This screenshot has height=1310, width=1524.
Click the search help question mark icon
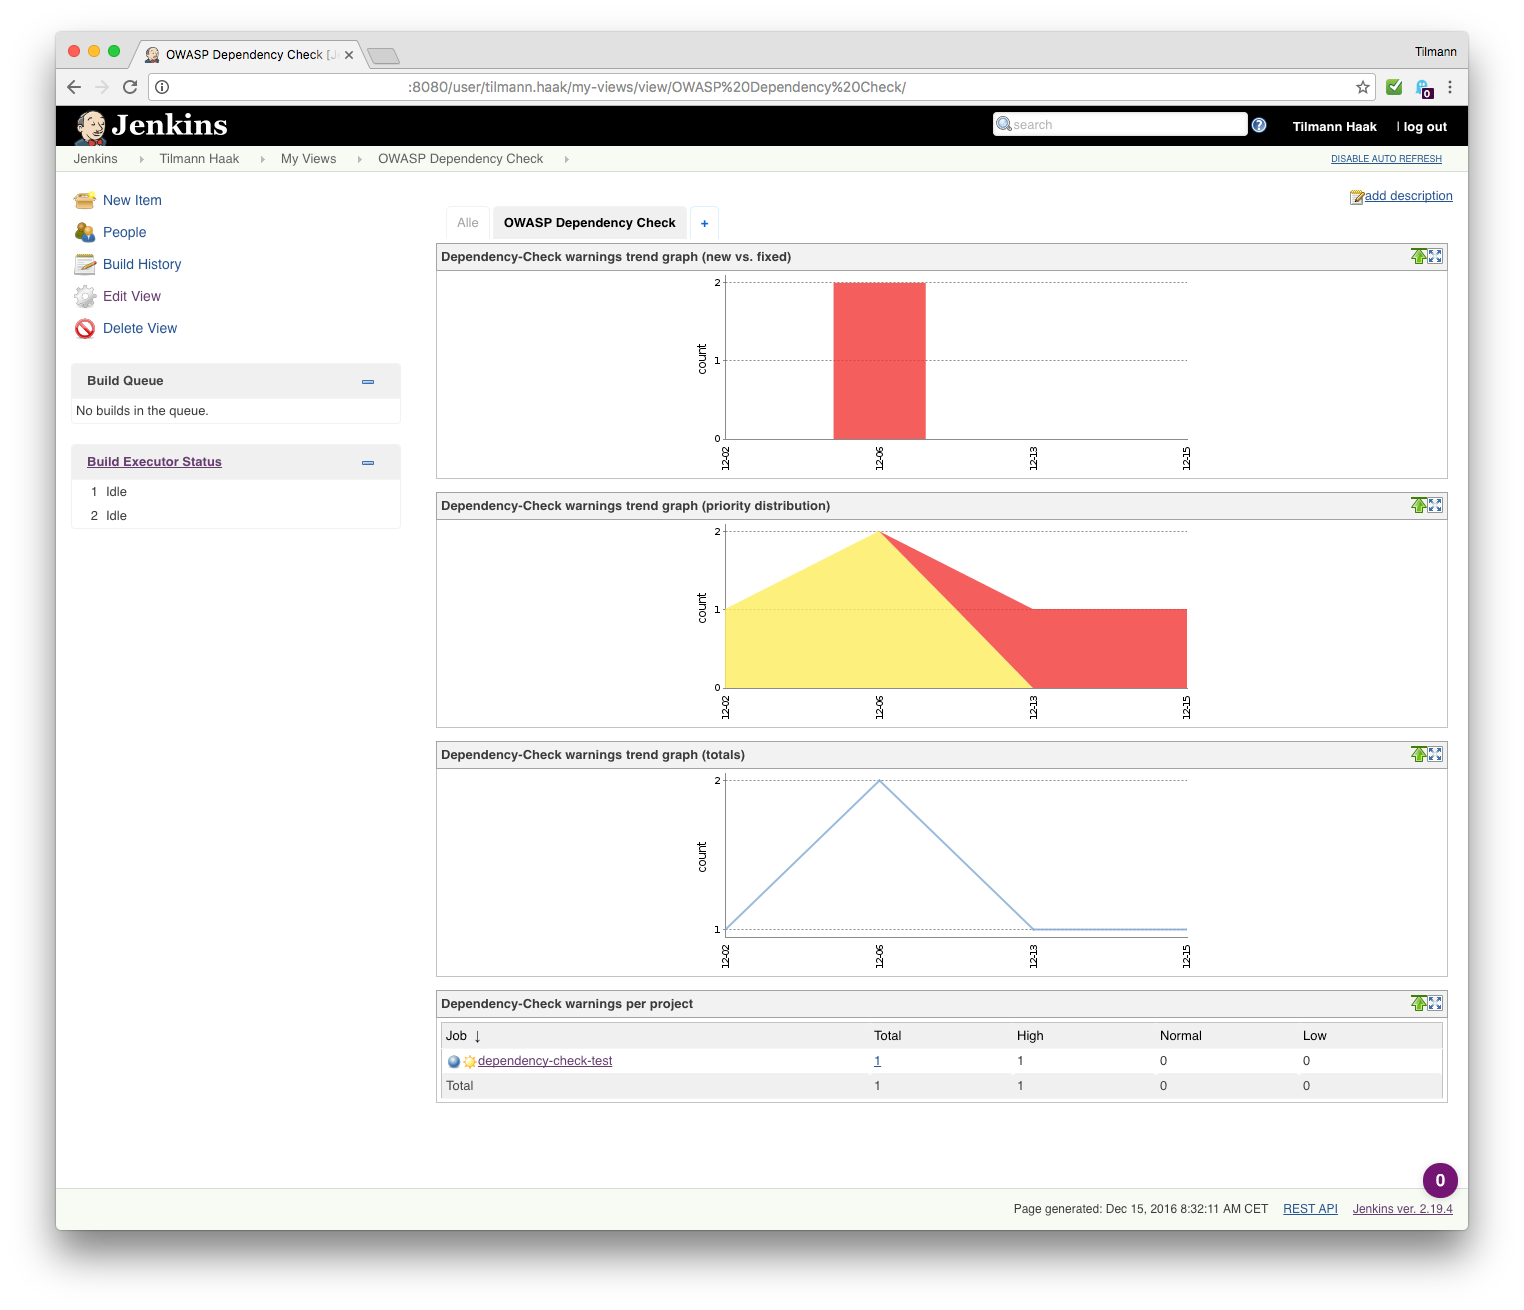click(x=1259, y=125)
